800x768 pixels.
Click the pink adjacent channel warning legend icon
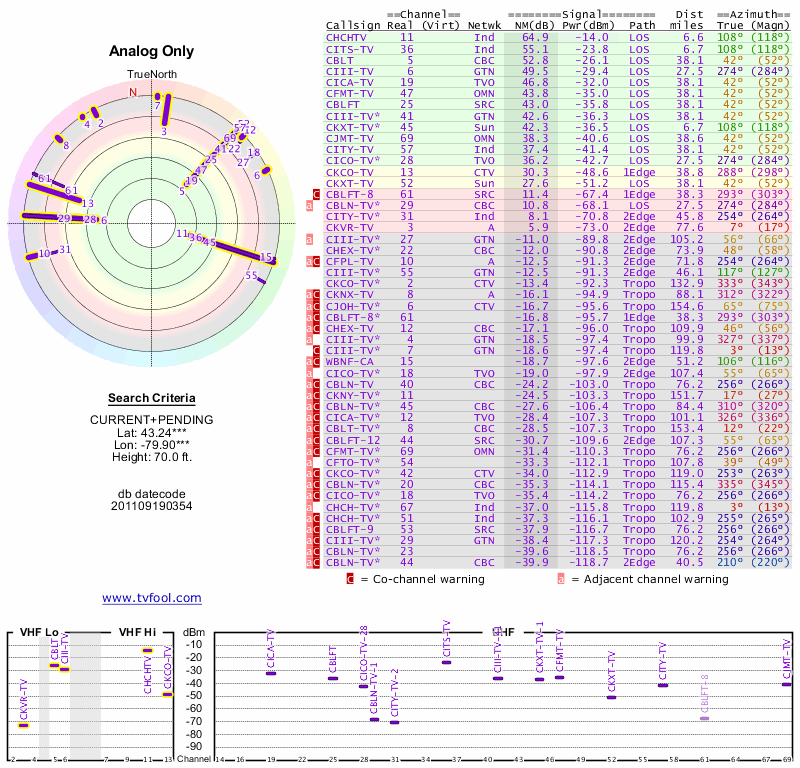coord(561,578)
